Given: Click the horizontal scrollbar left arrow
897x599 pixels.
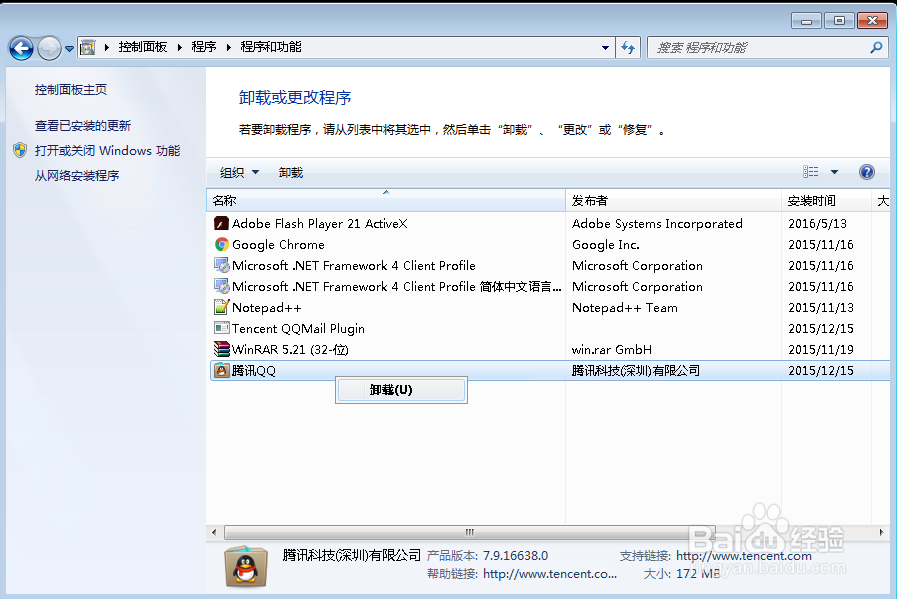Looking at the screenshot, I should [x=215, y=532].
